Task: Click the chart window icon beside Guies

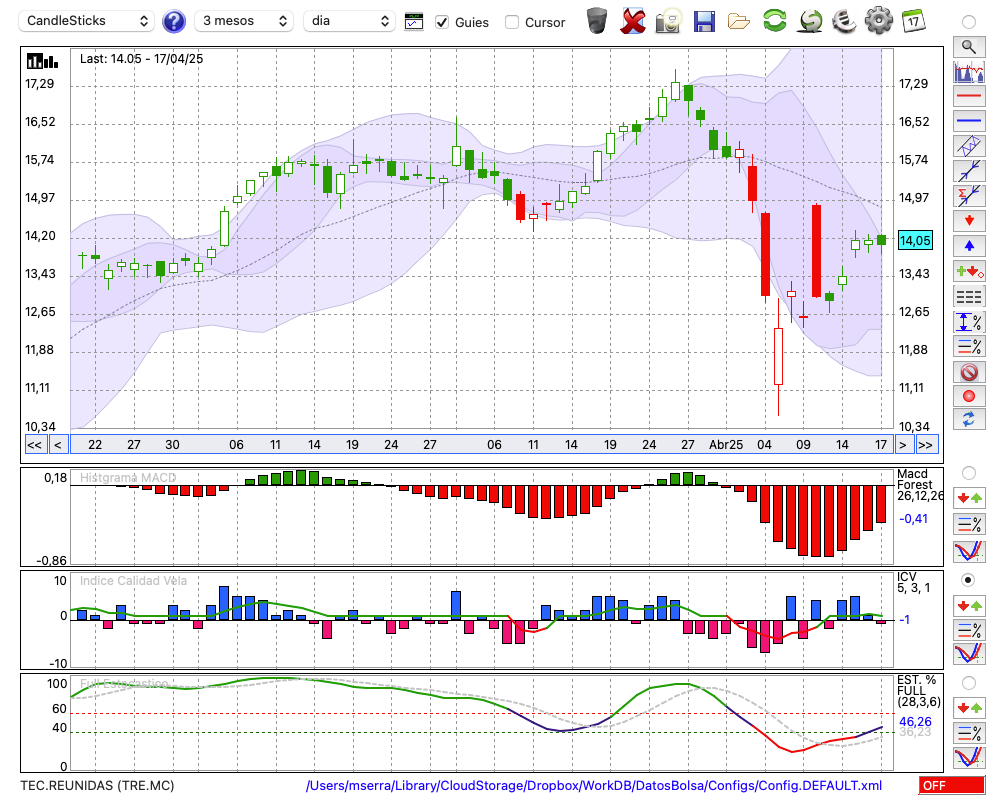Action: pos(414,22)
